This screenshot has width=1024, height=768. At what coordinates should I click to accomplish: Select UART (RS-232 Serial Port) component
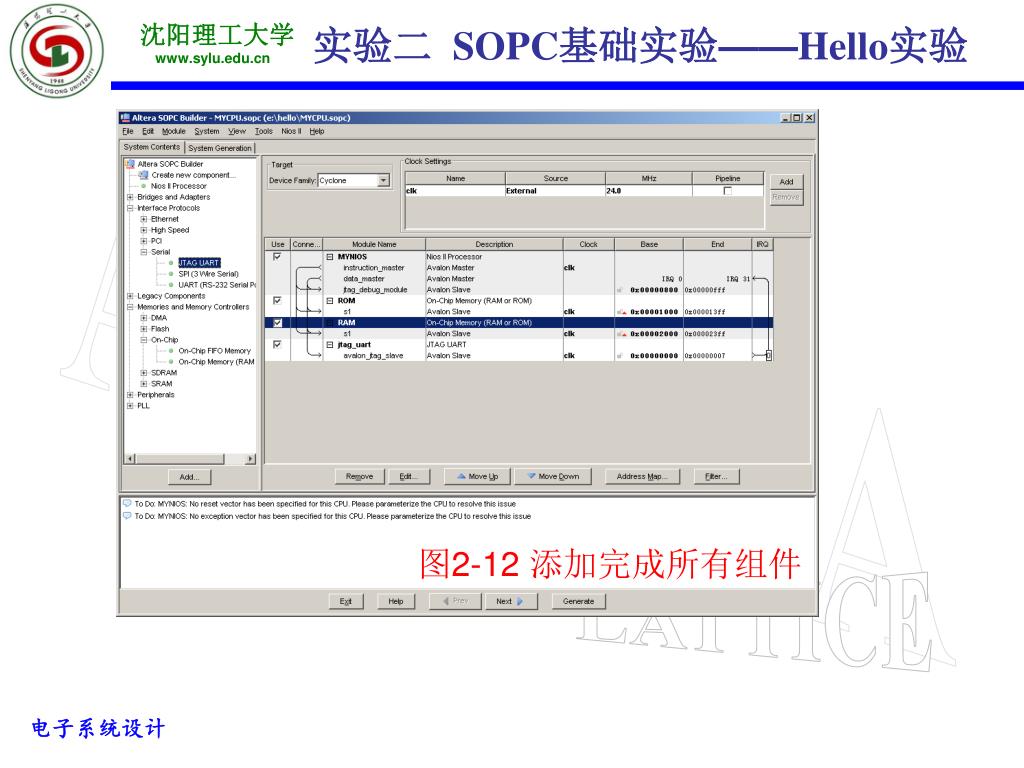[217, 285]
